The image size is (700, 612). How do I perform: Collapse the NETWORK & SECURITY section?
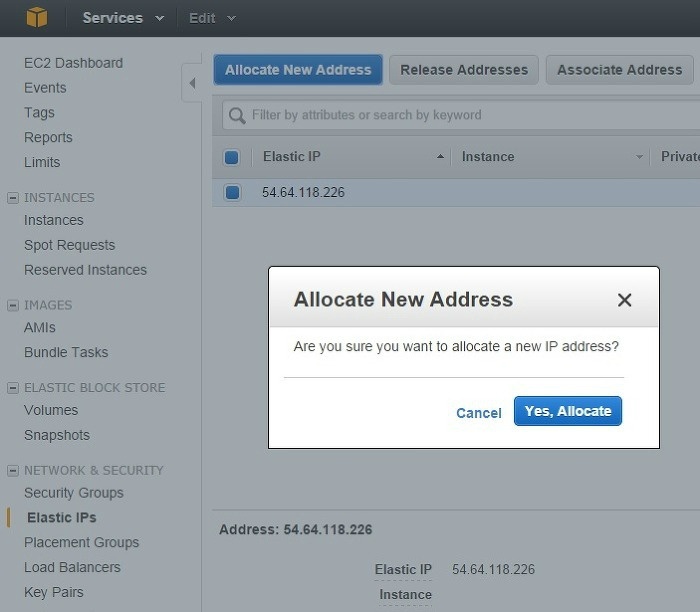[13, 470]
